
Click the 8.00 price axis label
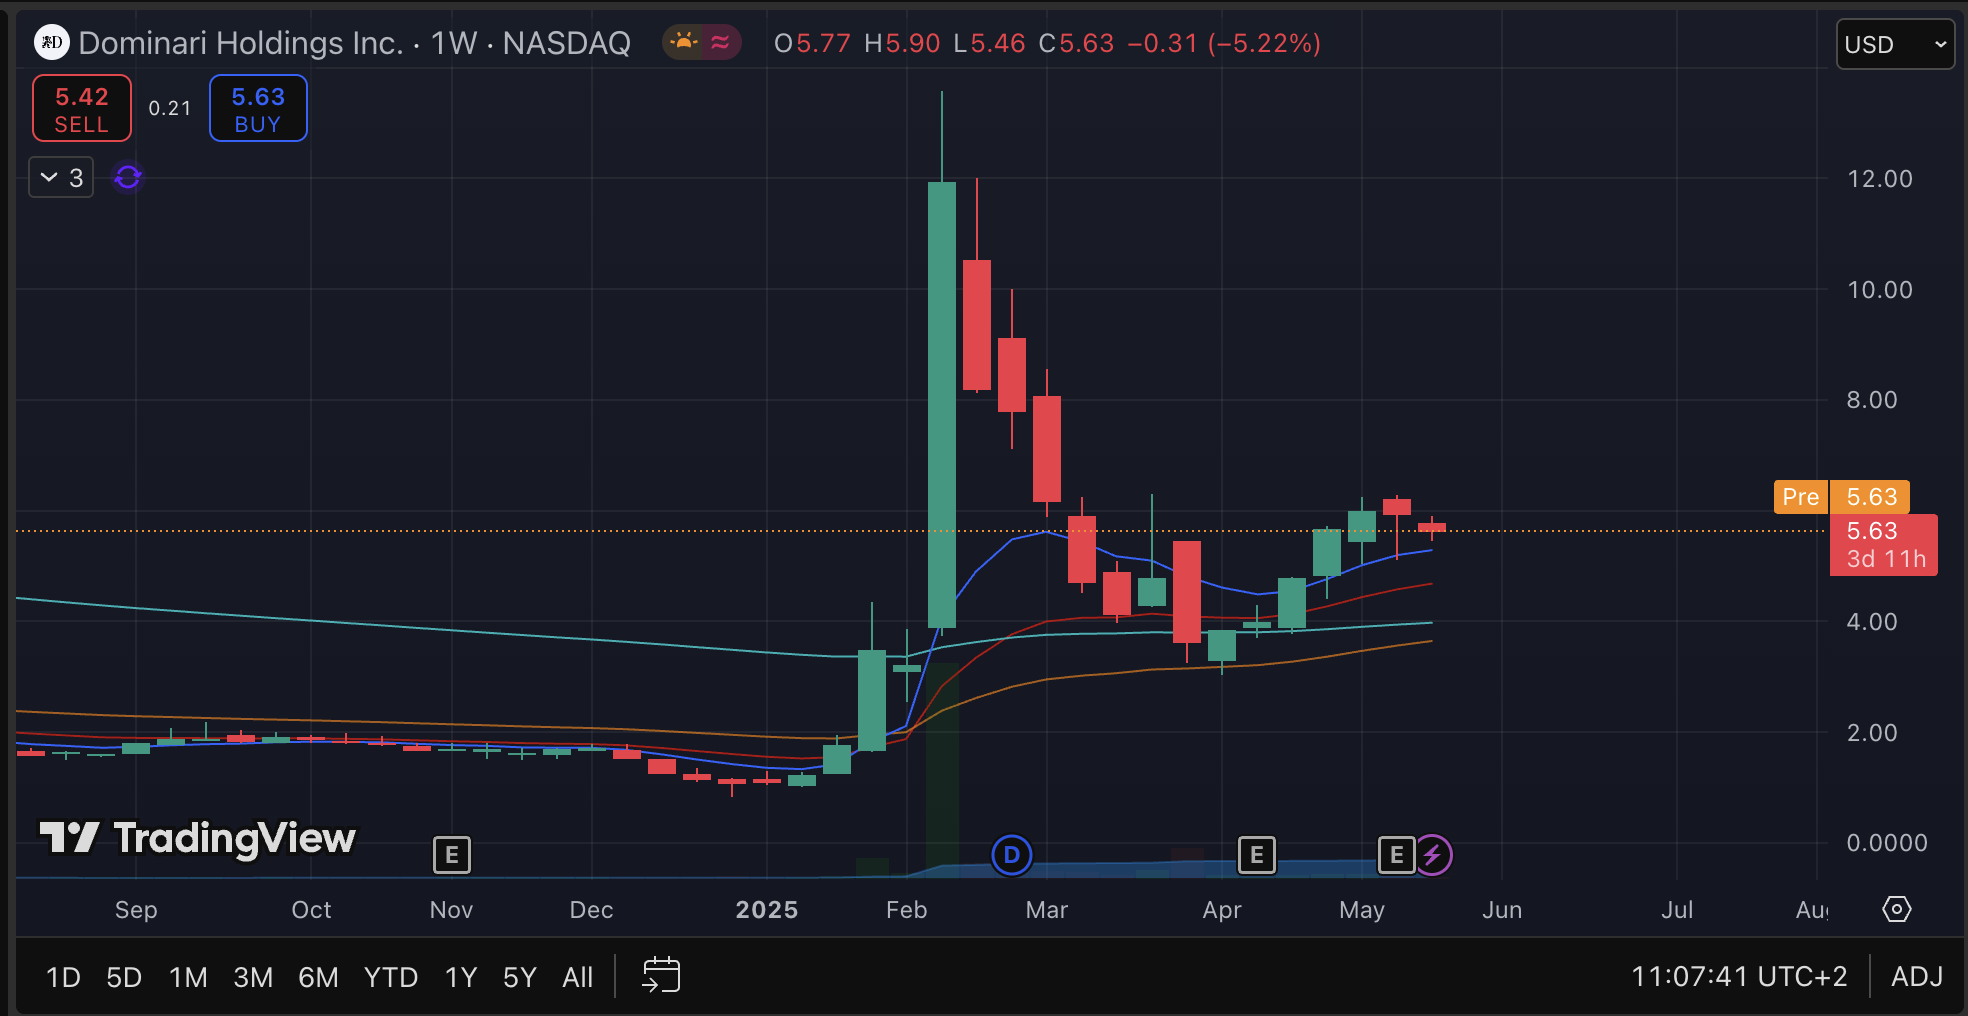(1872, 400)
